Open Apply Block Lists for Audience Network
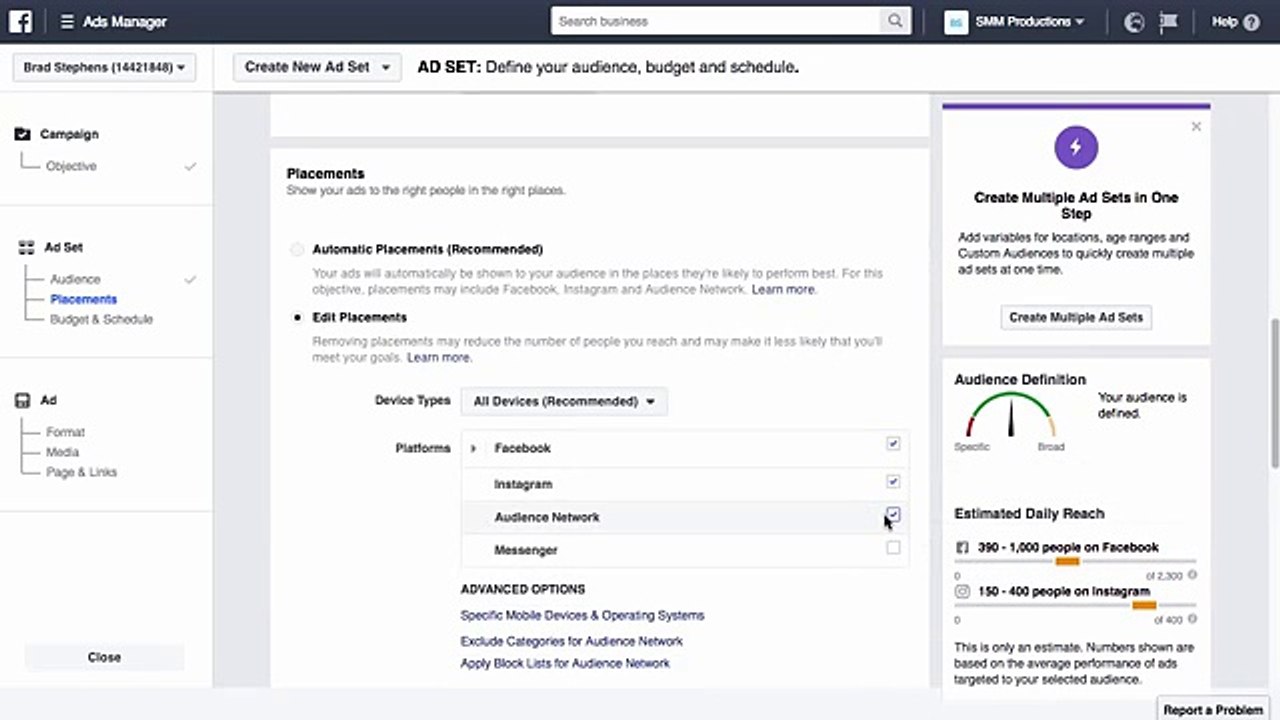 point(565,663)
